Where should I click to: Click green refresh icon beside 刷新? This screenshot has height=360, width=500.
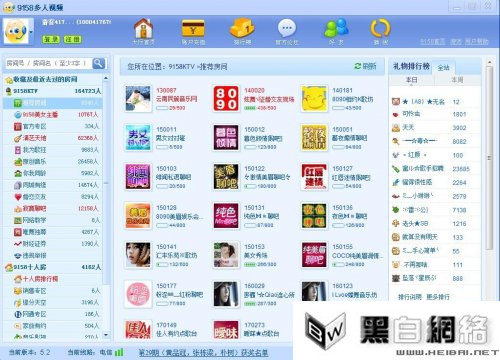[358, 66]
